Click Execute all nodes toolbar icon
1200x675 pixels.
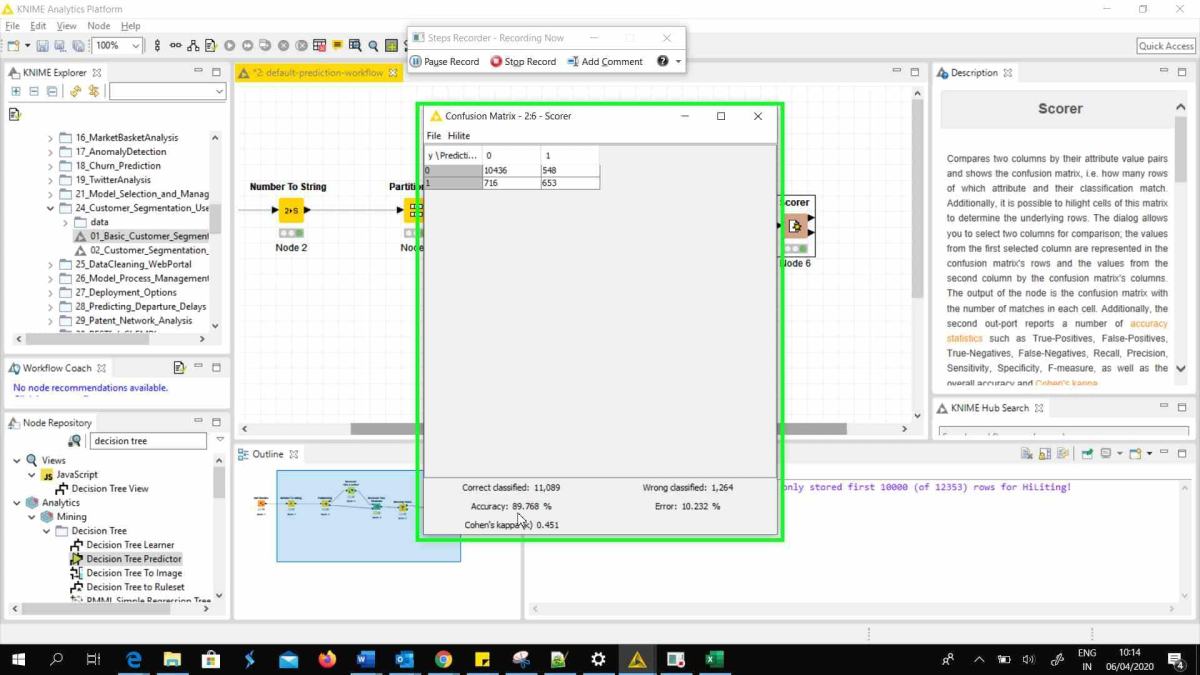pos(248,46)
